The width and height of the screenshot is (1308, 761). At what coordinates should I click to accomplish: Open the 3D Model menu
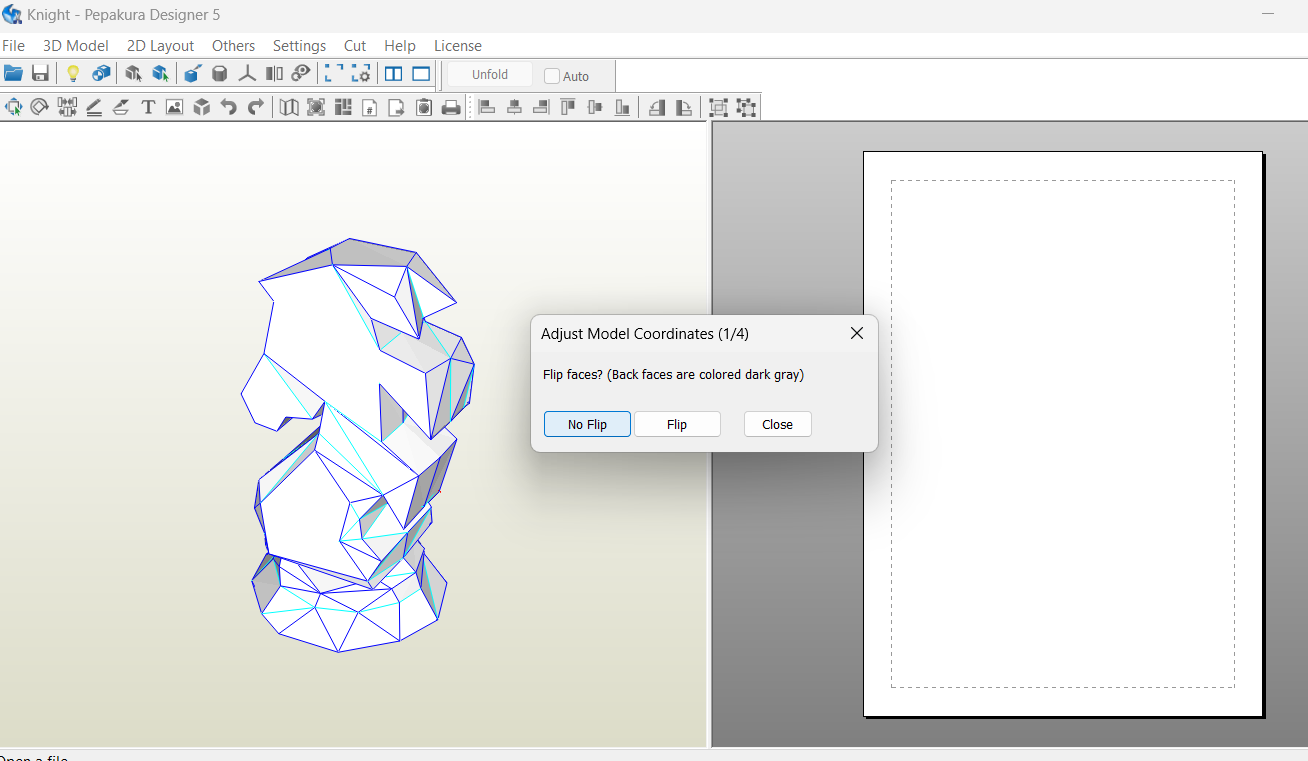(75, 46)
